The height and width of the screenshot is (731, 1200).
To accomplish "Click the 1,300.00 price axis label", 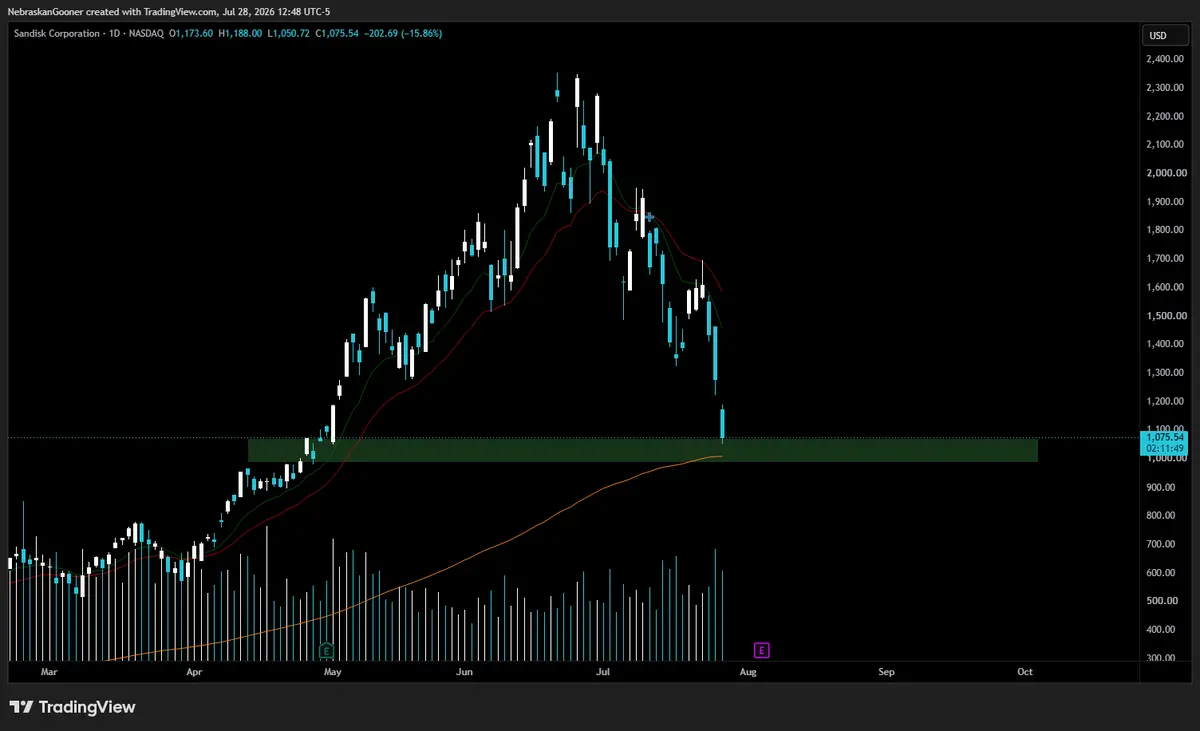I will point(1166,373).
